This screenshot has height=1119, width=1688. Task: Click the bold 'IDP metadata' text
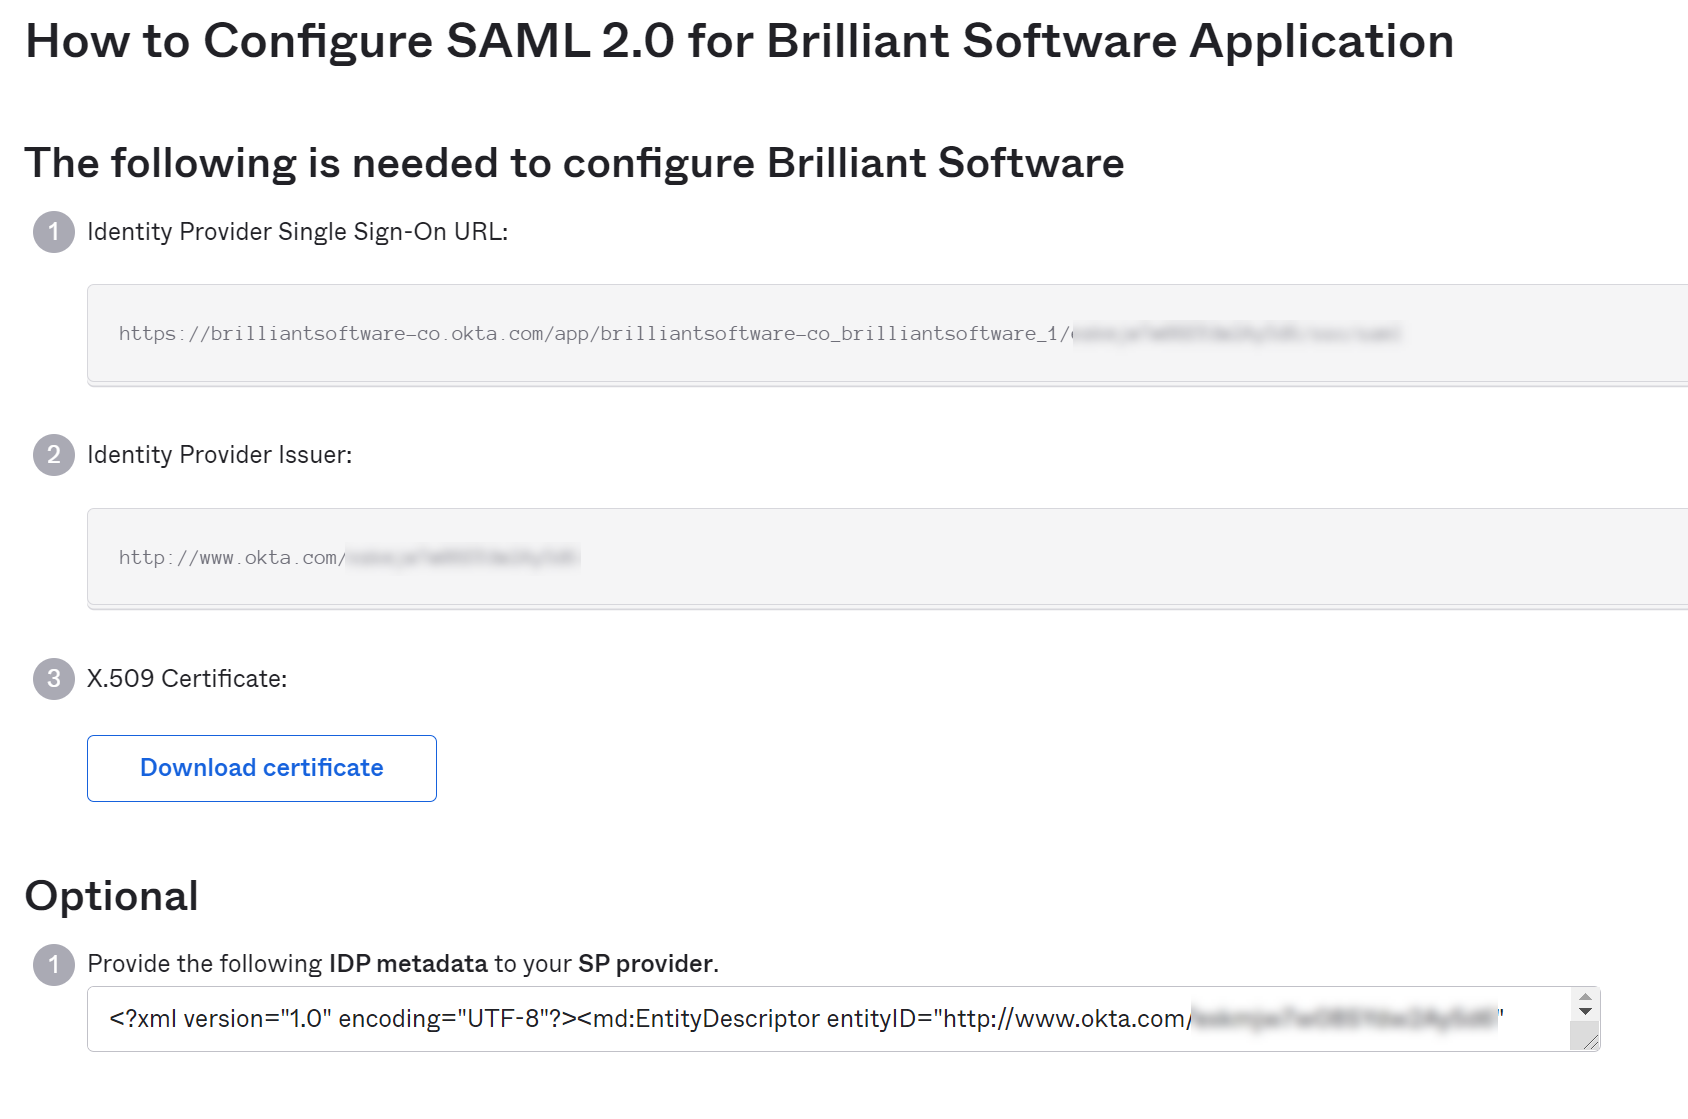click(408, 964)
